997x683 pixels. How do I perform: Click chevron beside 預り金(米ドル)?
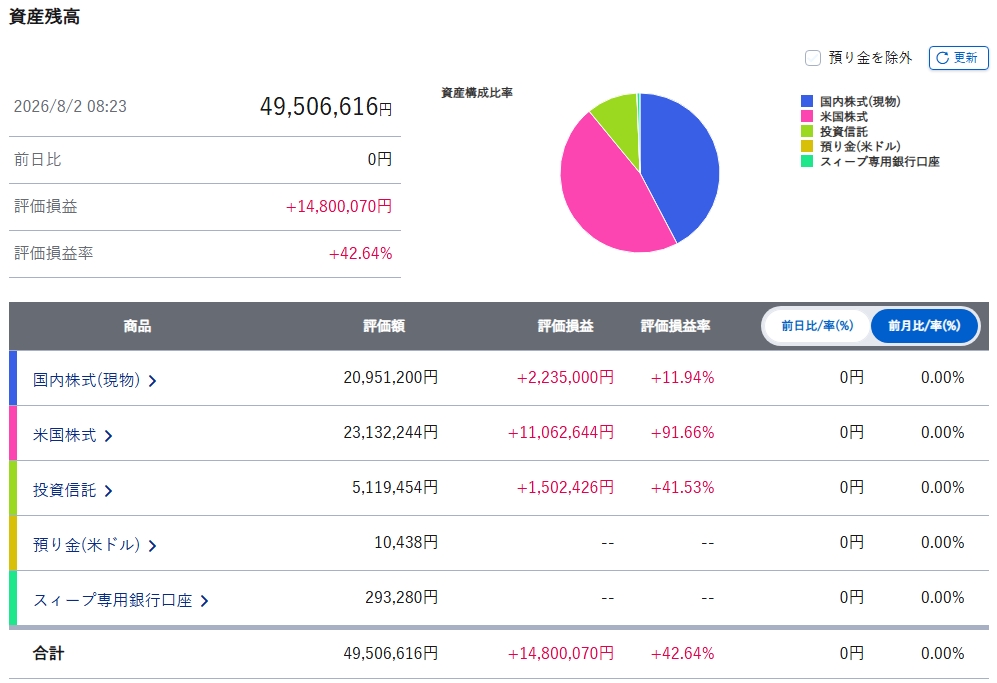click(x=153, y=546)
